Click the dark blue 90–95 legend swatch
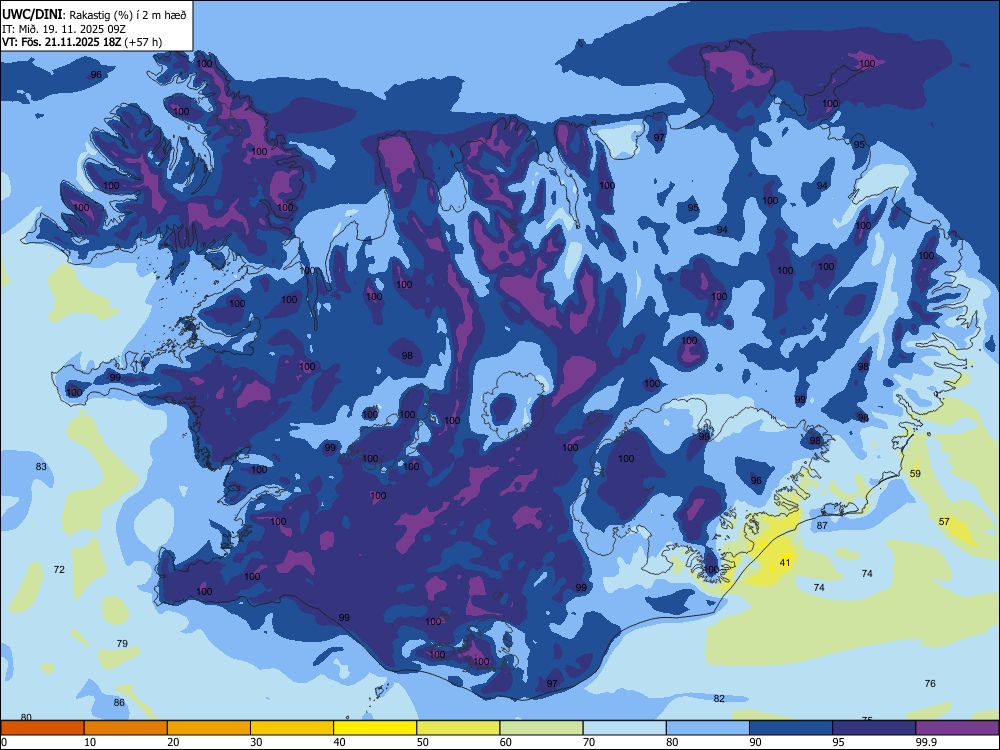This screenshot has height=750, width=1000. coord(791,728)
